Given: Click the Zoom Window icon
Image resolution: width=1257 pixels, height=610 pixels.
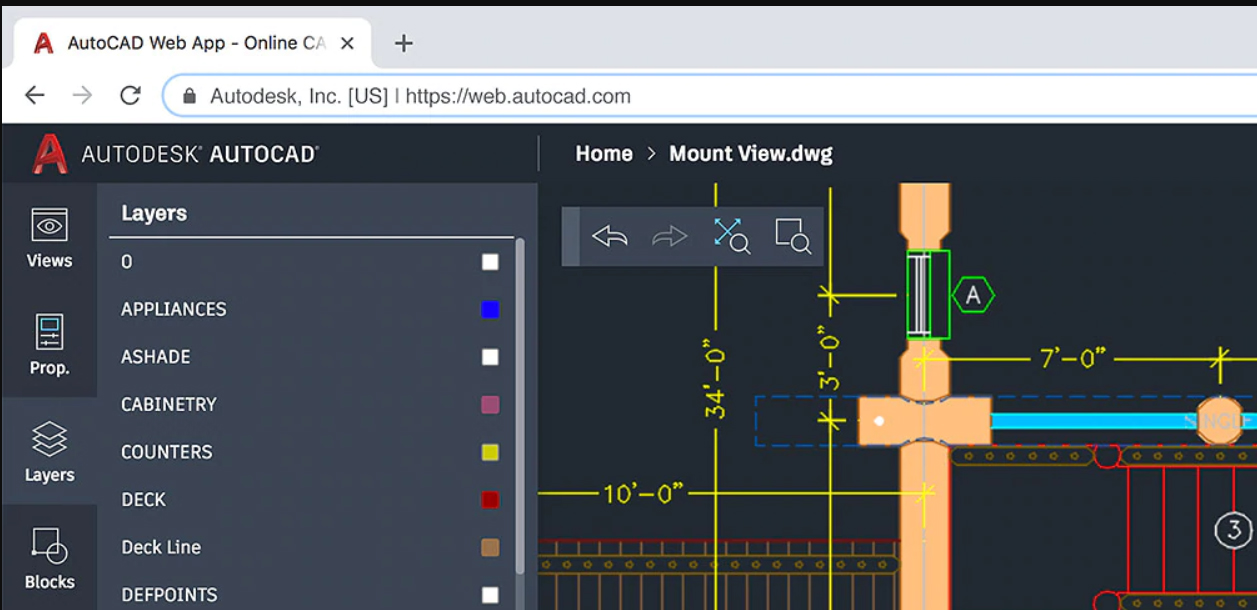Looking at the screenshot, I should (x=792, y=236).
